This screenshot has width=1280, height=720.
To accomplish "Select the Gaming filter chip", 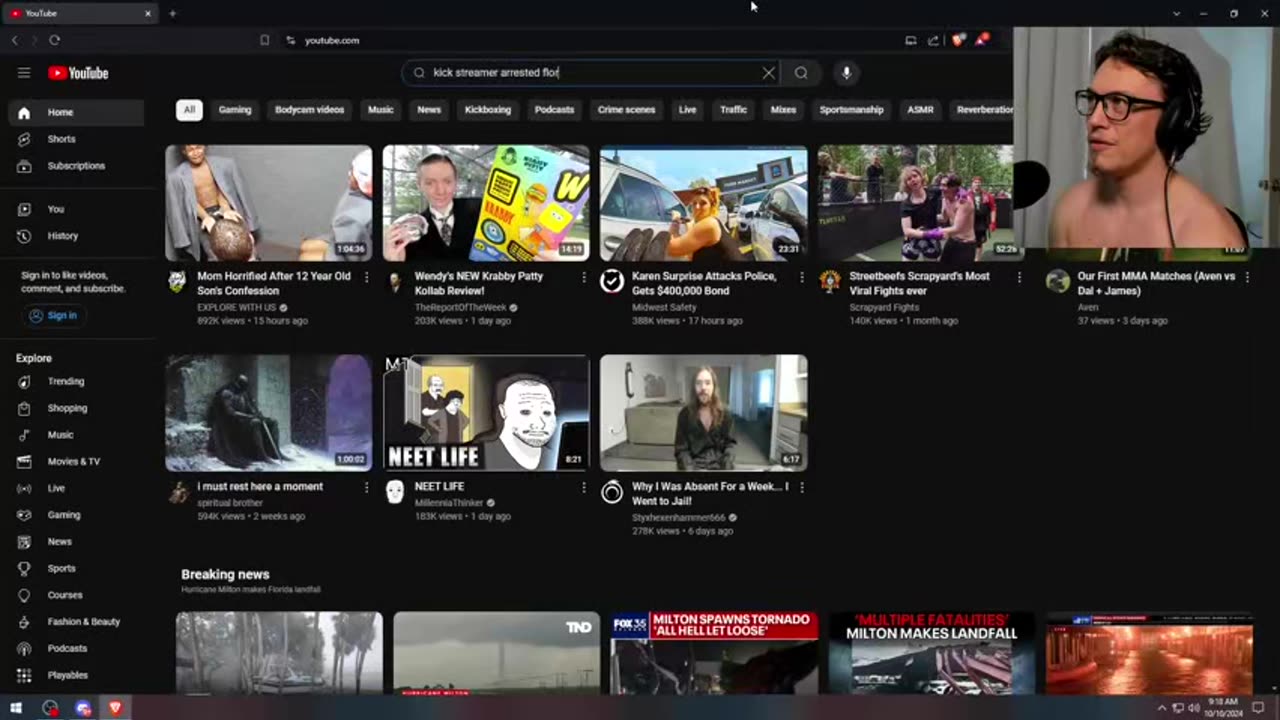I will (x=235, y=110).
